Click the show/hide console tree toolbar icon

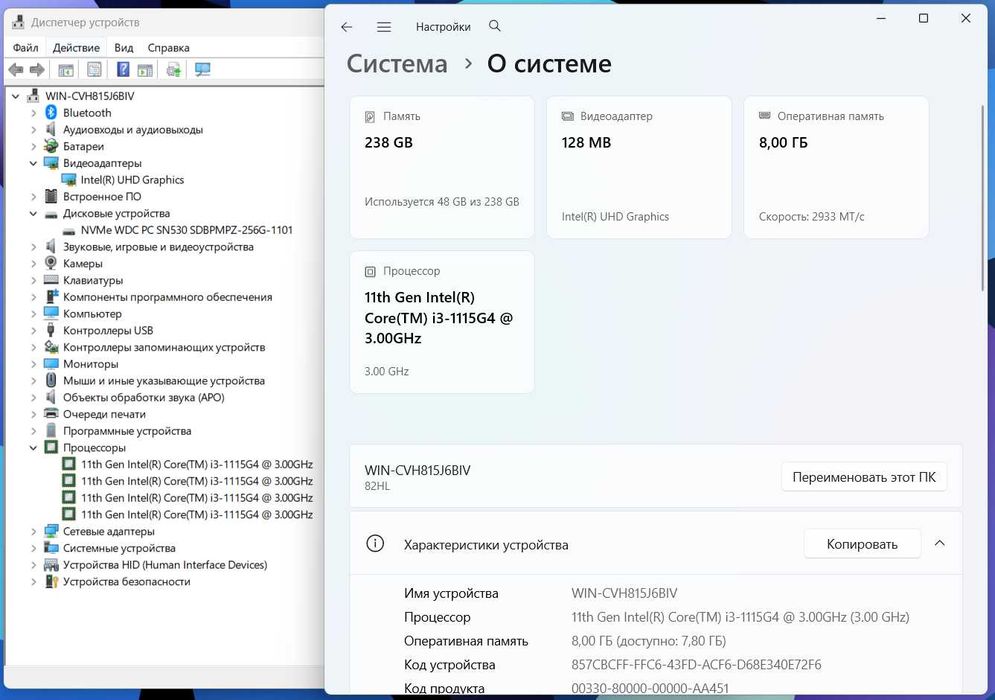[66, 70]
